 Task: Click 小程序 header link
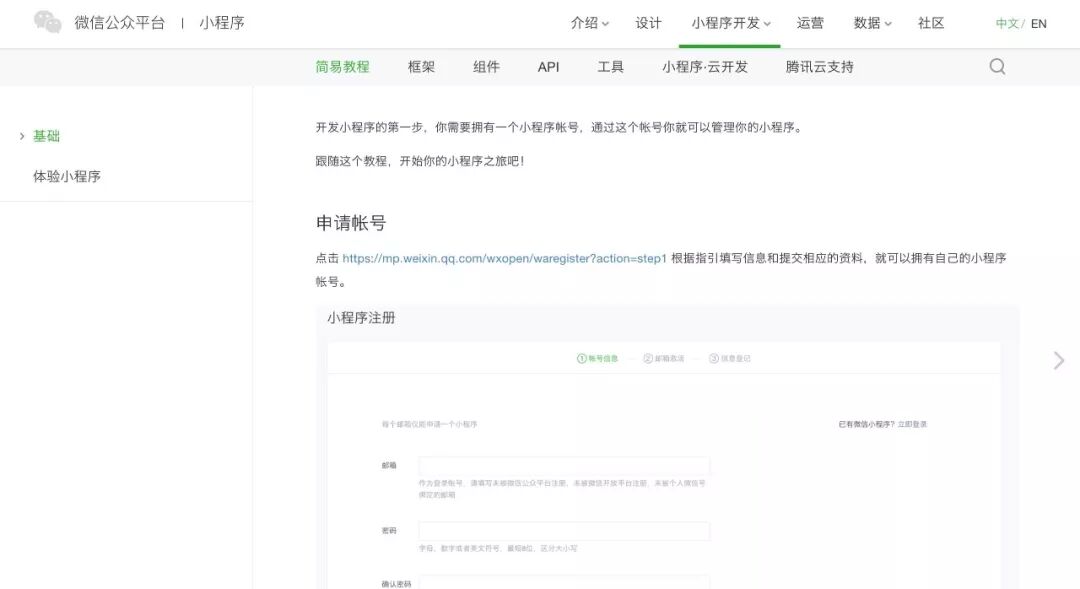pos(222,23)
